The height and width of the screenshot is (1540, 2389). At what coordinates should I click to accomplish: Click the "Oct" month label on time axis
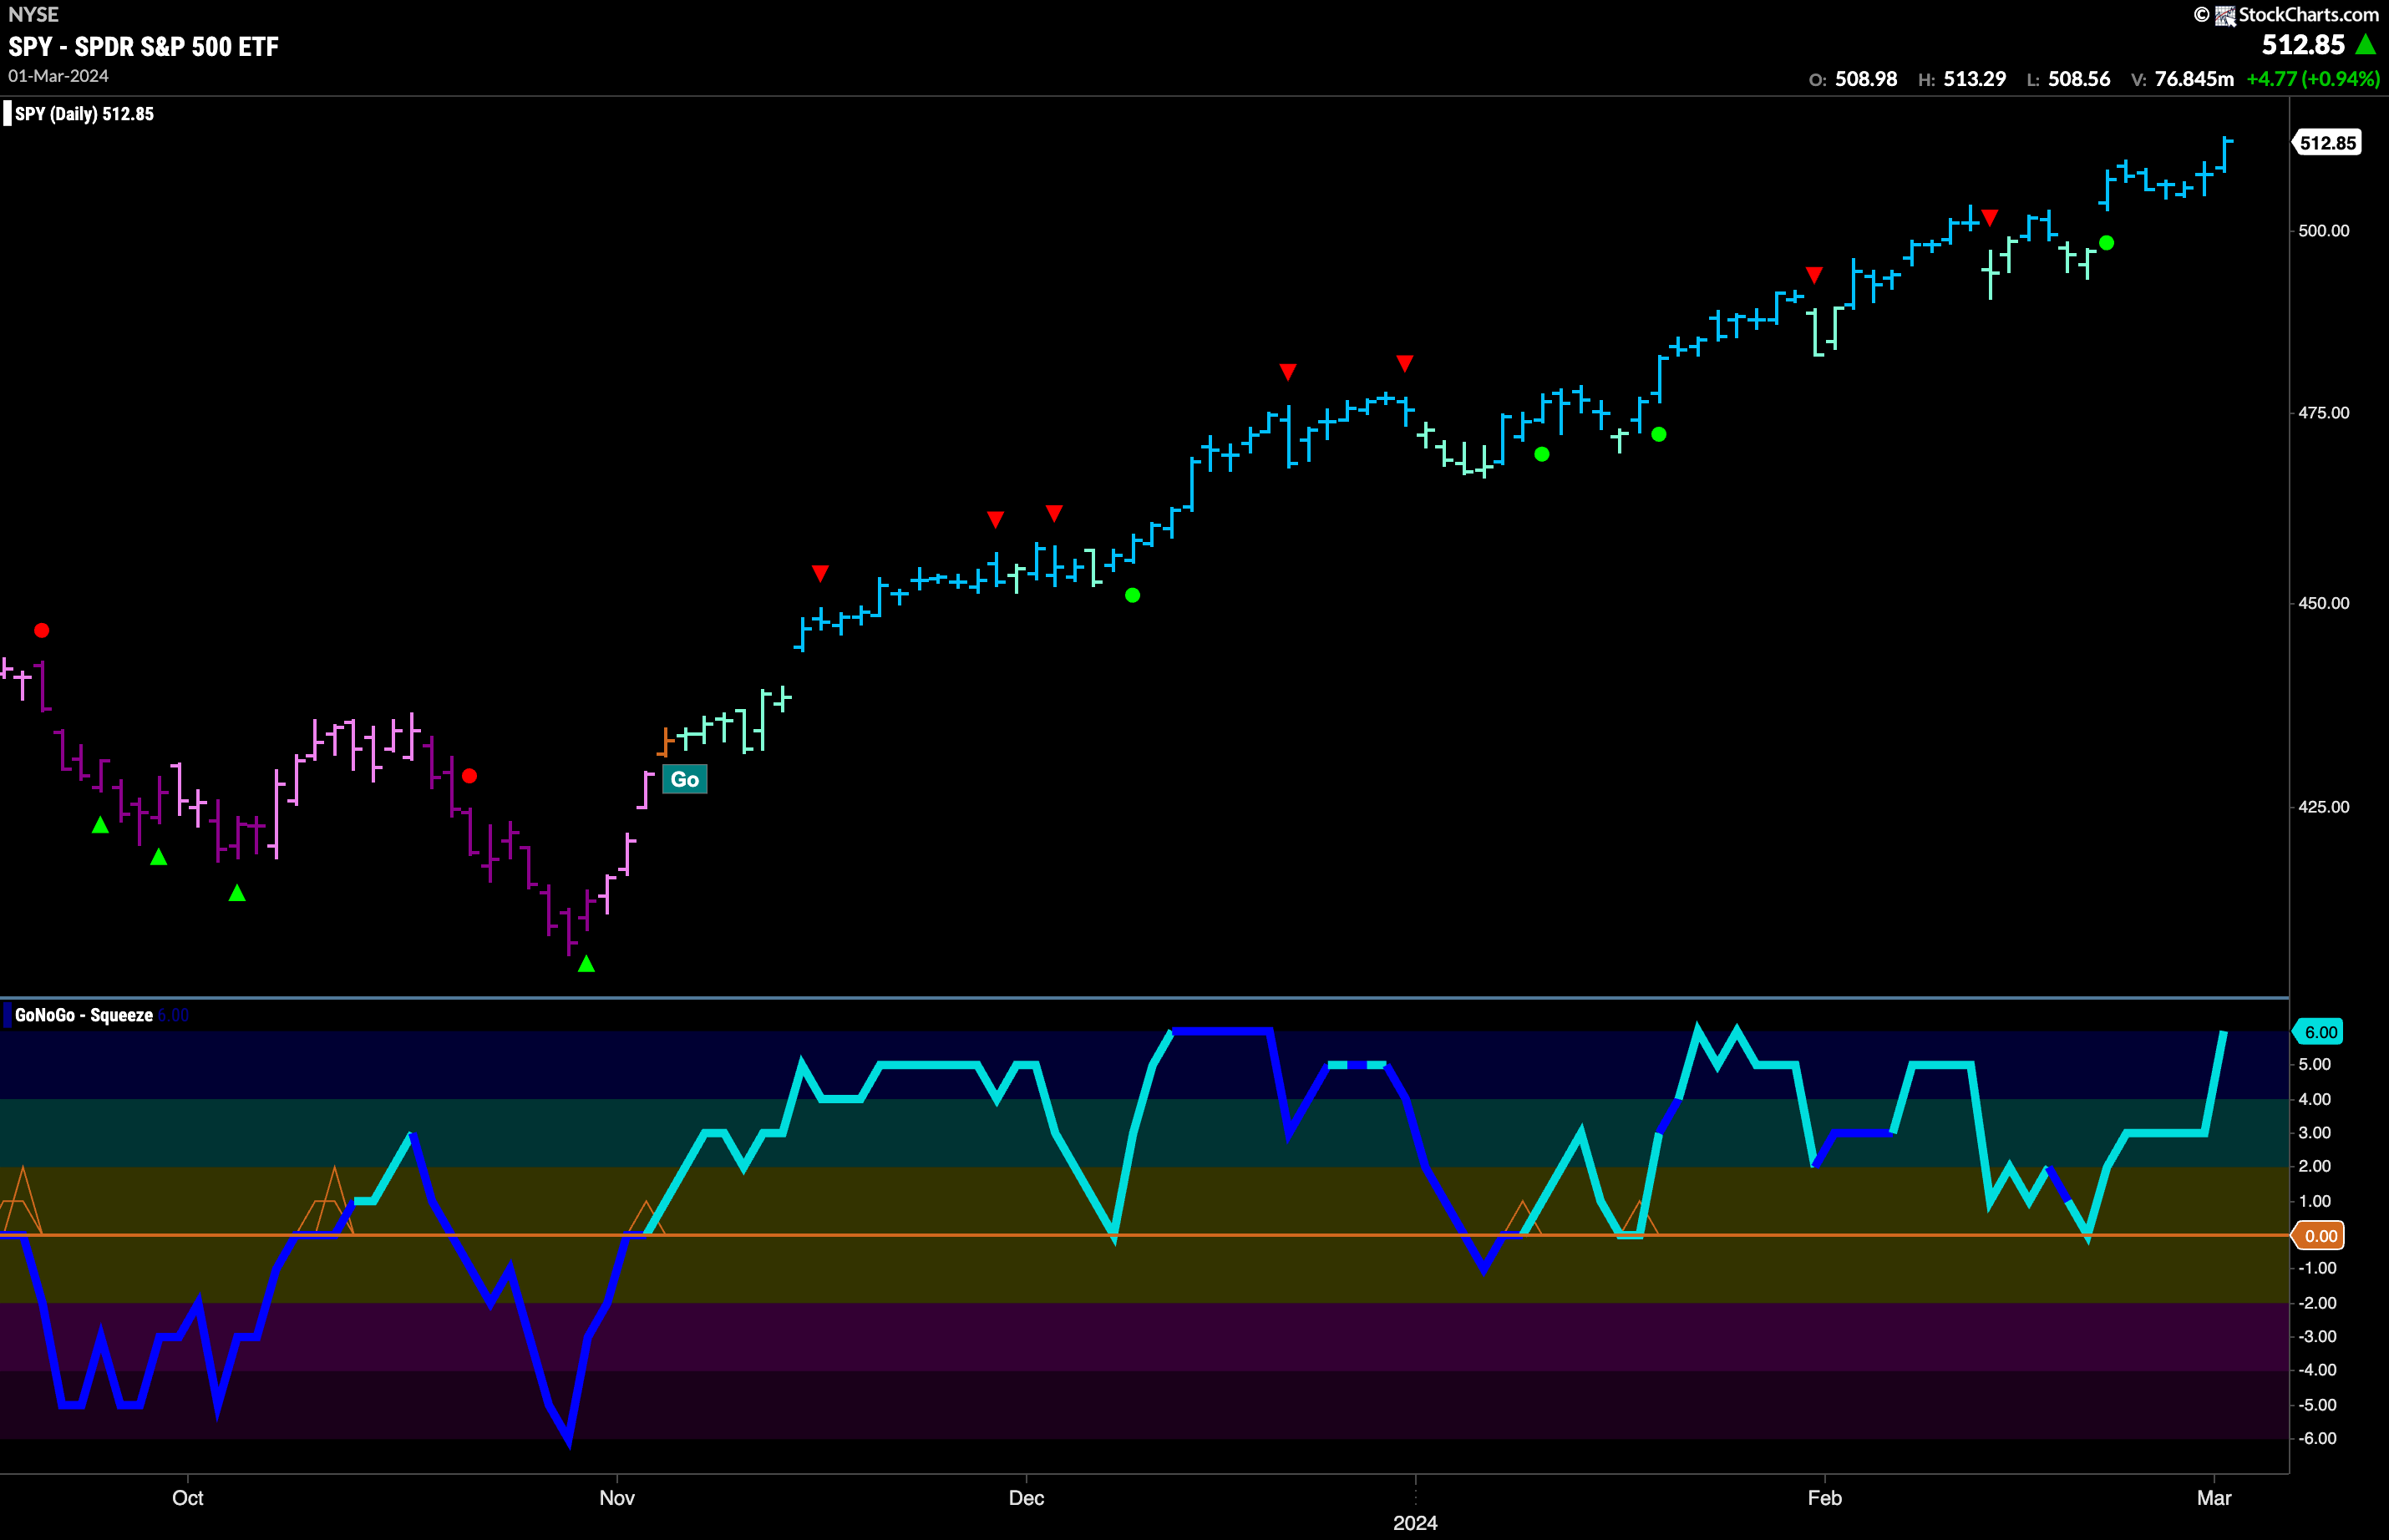coord(188,1498)
